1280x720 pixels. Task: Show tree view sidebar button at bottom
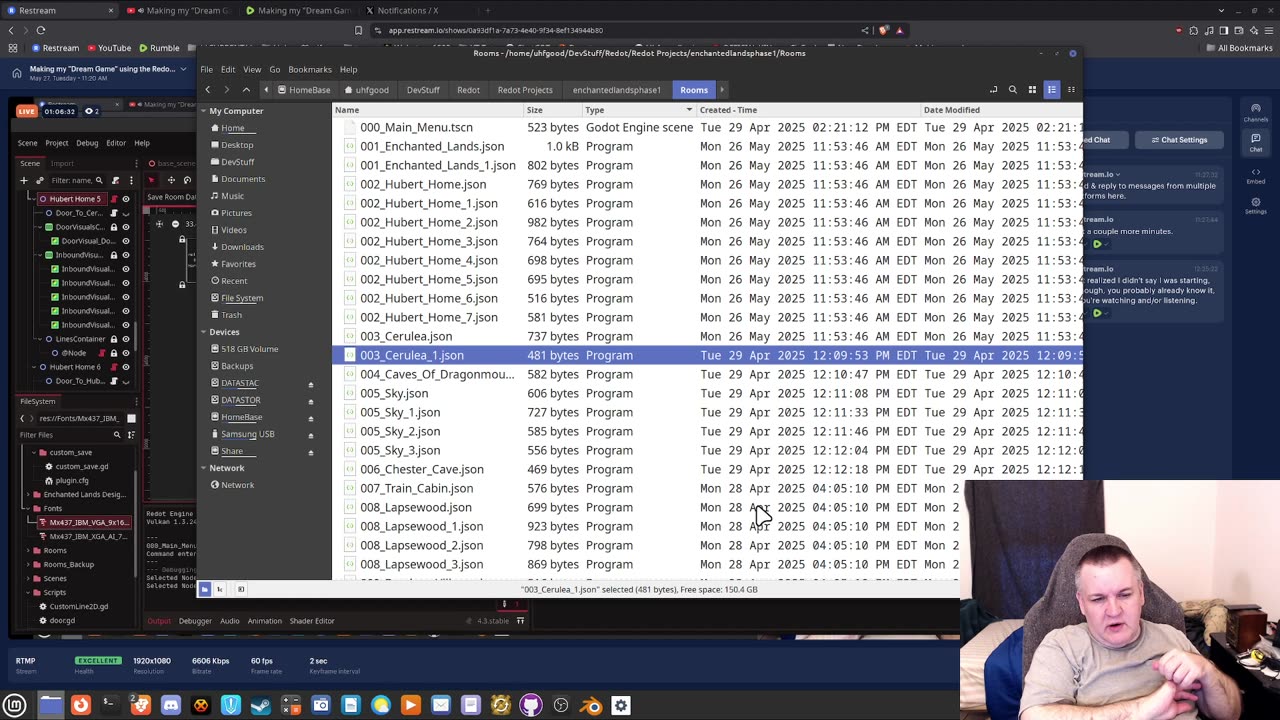pos(220,589)
